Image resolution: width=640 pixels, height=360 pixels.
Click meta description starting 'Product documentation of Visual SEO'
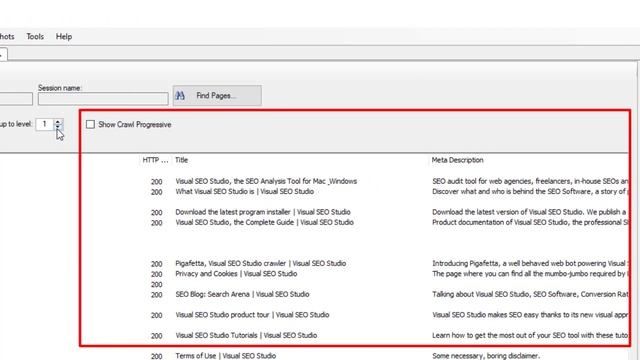(530, 222)
